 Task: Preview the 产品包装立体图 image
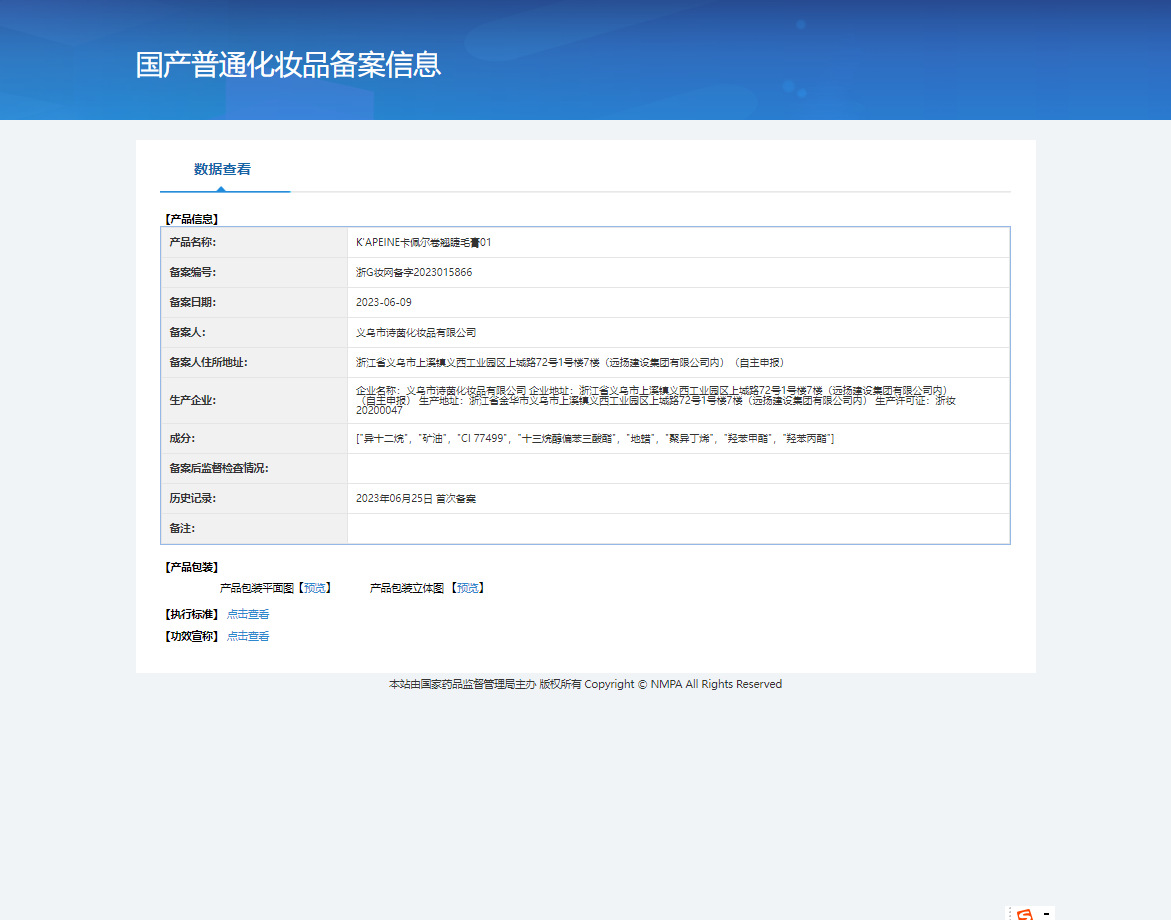[468, 588]
